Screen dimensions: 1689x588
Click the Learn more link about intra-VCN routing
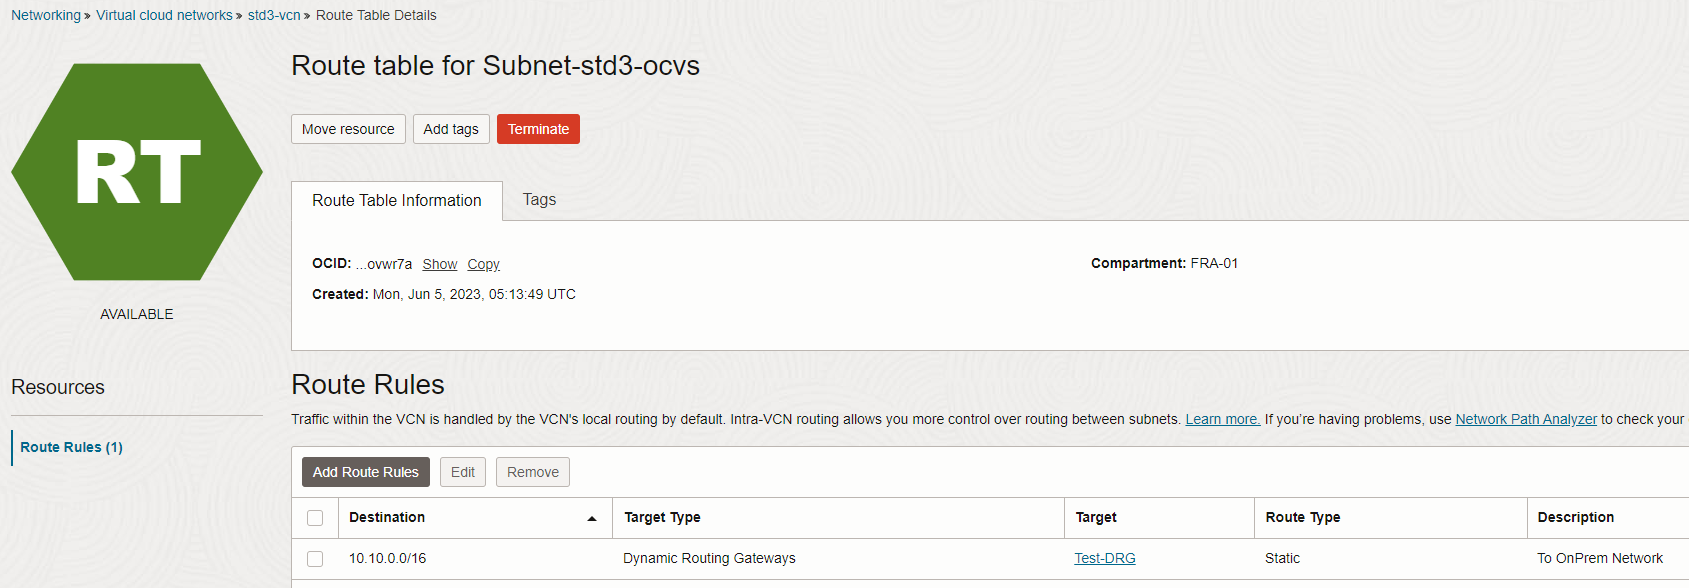point(1221,419)
